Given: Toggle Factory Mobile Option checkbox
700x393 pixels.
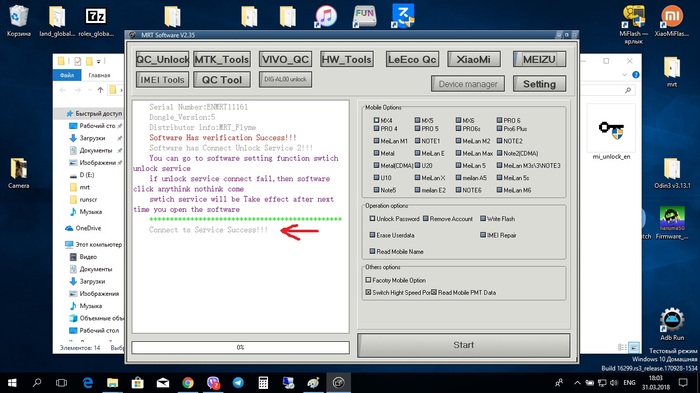Looking at the screenshot, I should coord(368,280).
